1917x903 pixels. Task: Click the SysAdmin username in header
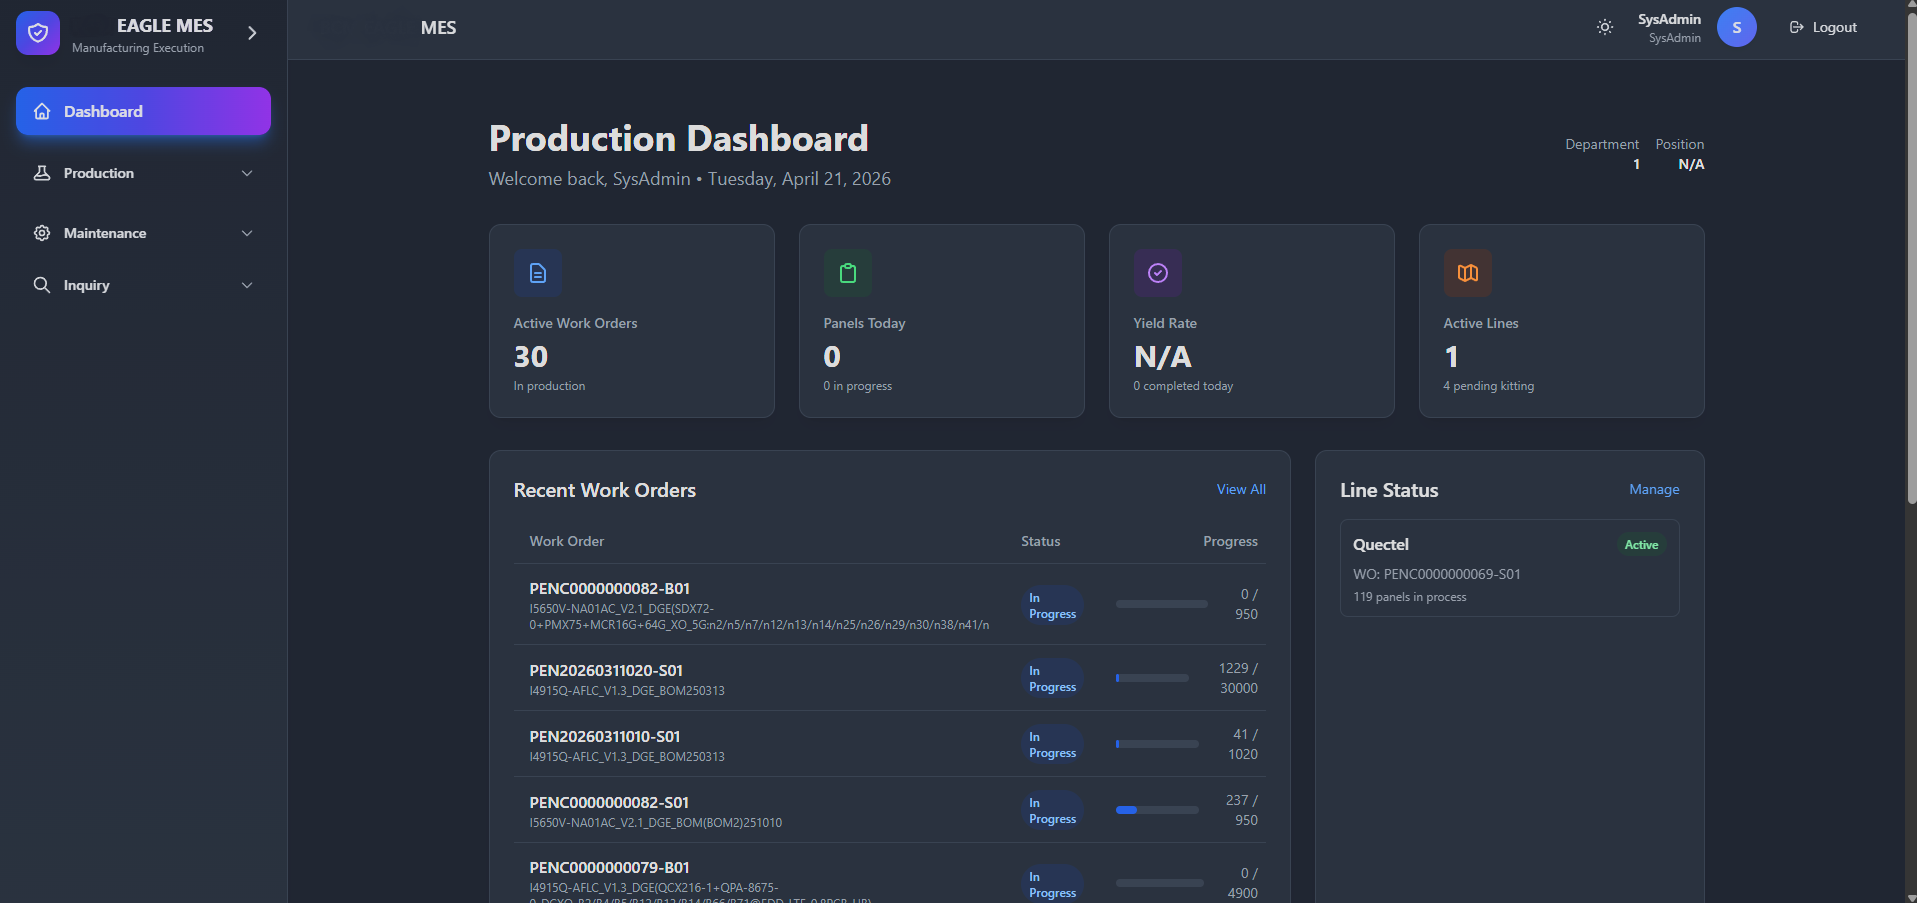tap(1669, 19)
